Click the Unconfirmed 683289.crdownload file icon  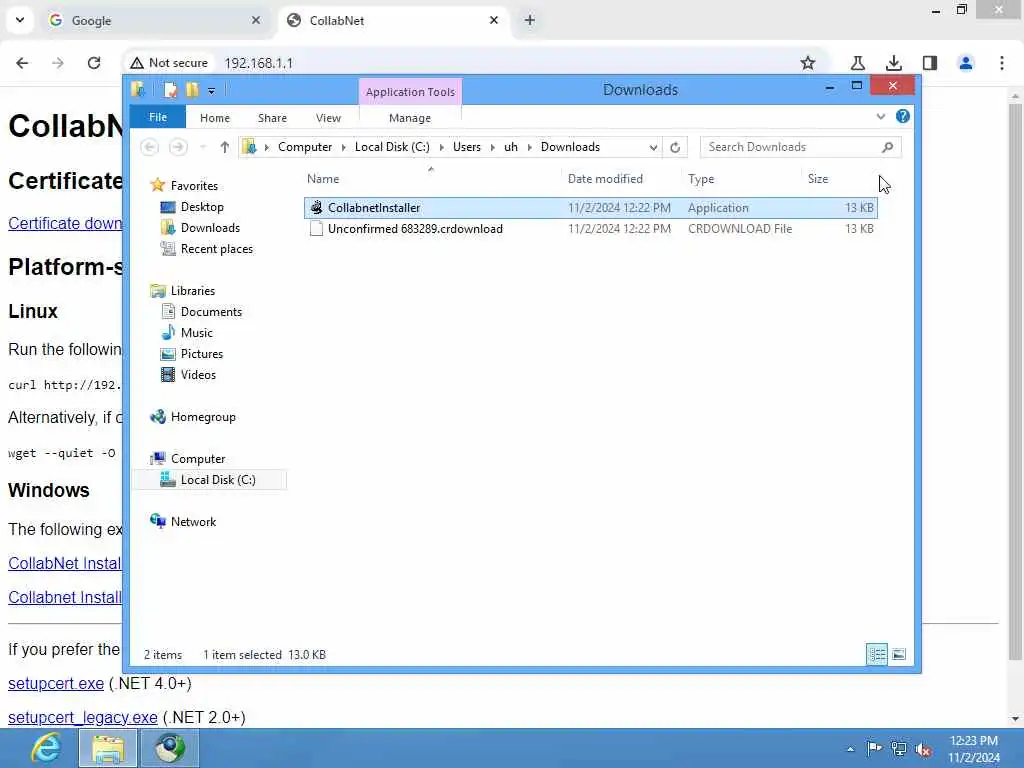click(x=317, y=229)
